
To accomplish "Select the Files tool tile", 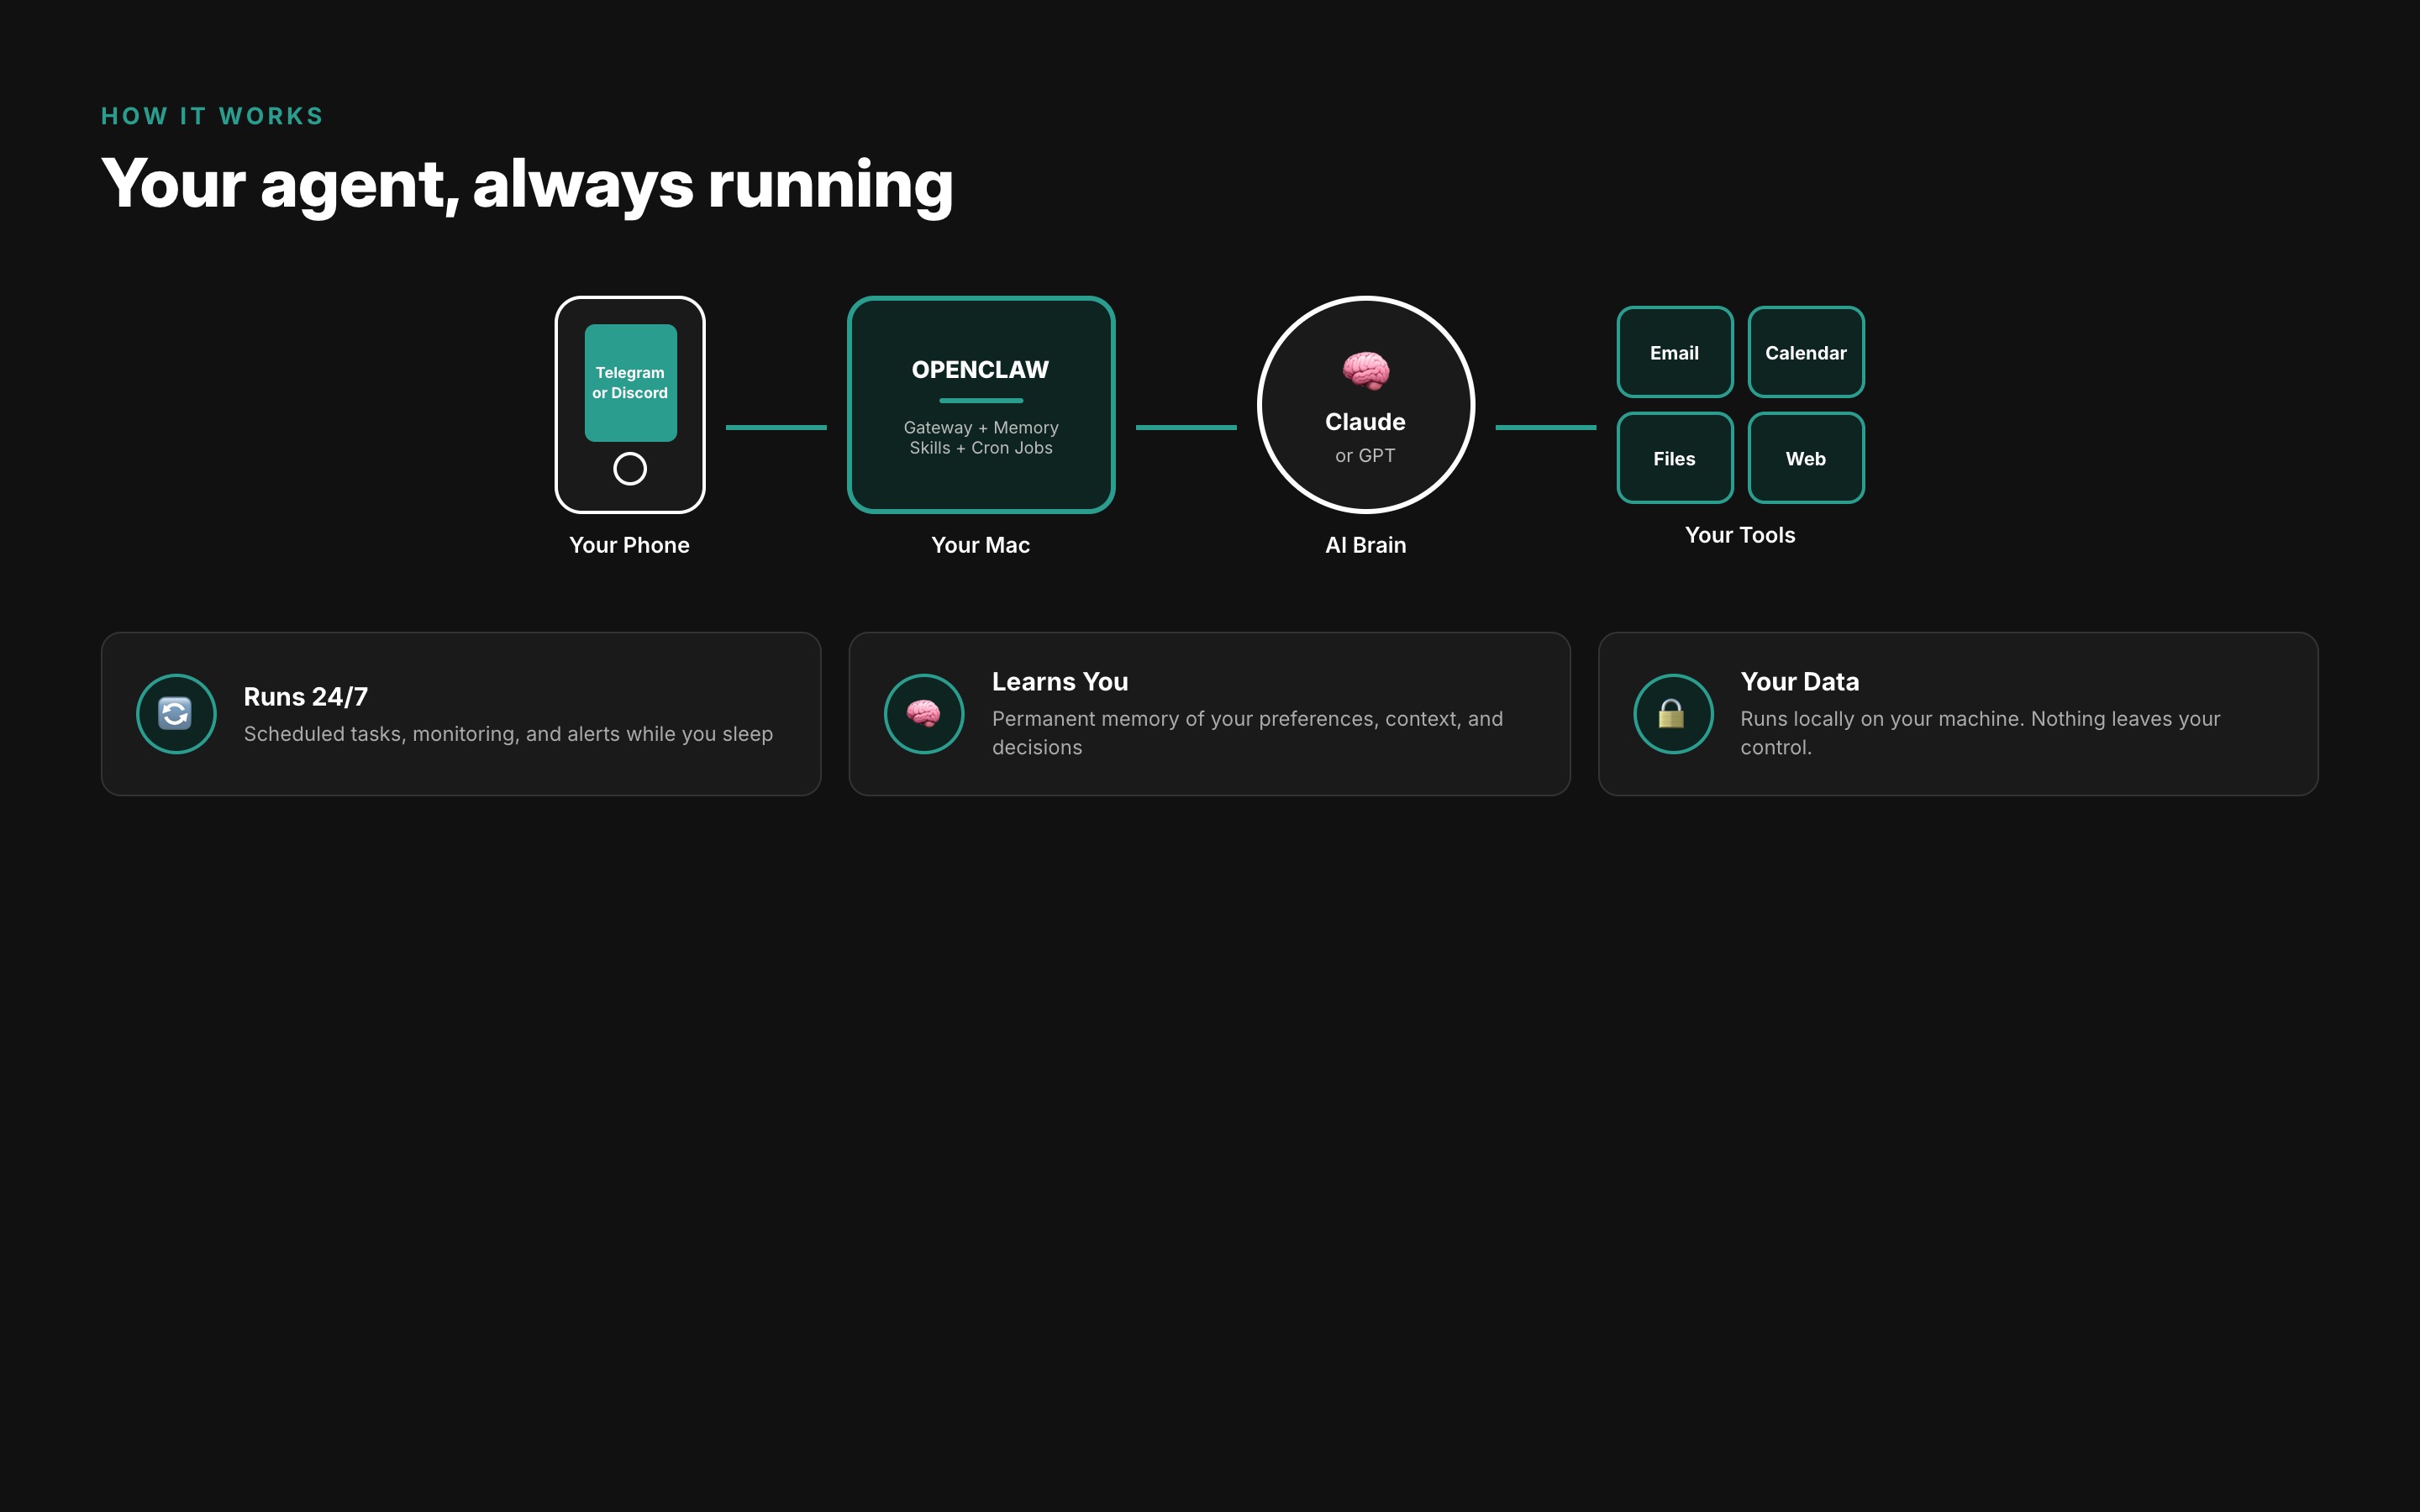I will point(1674,458).
